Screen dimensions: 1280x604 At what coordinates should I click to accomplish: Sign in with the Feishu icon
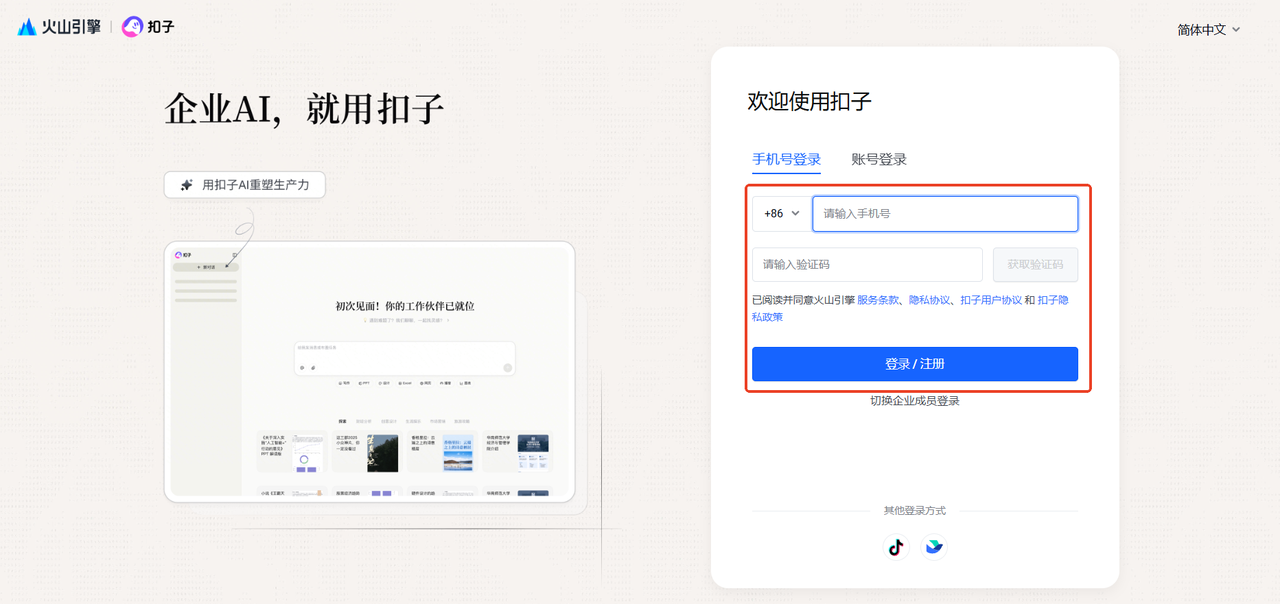click(x=933, y=547)
